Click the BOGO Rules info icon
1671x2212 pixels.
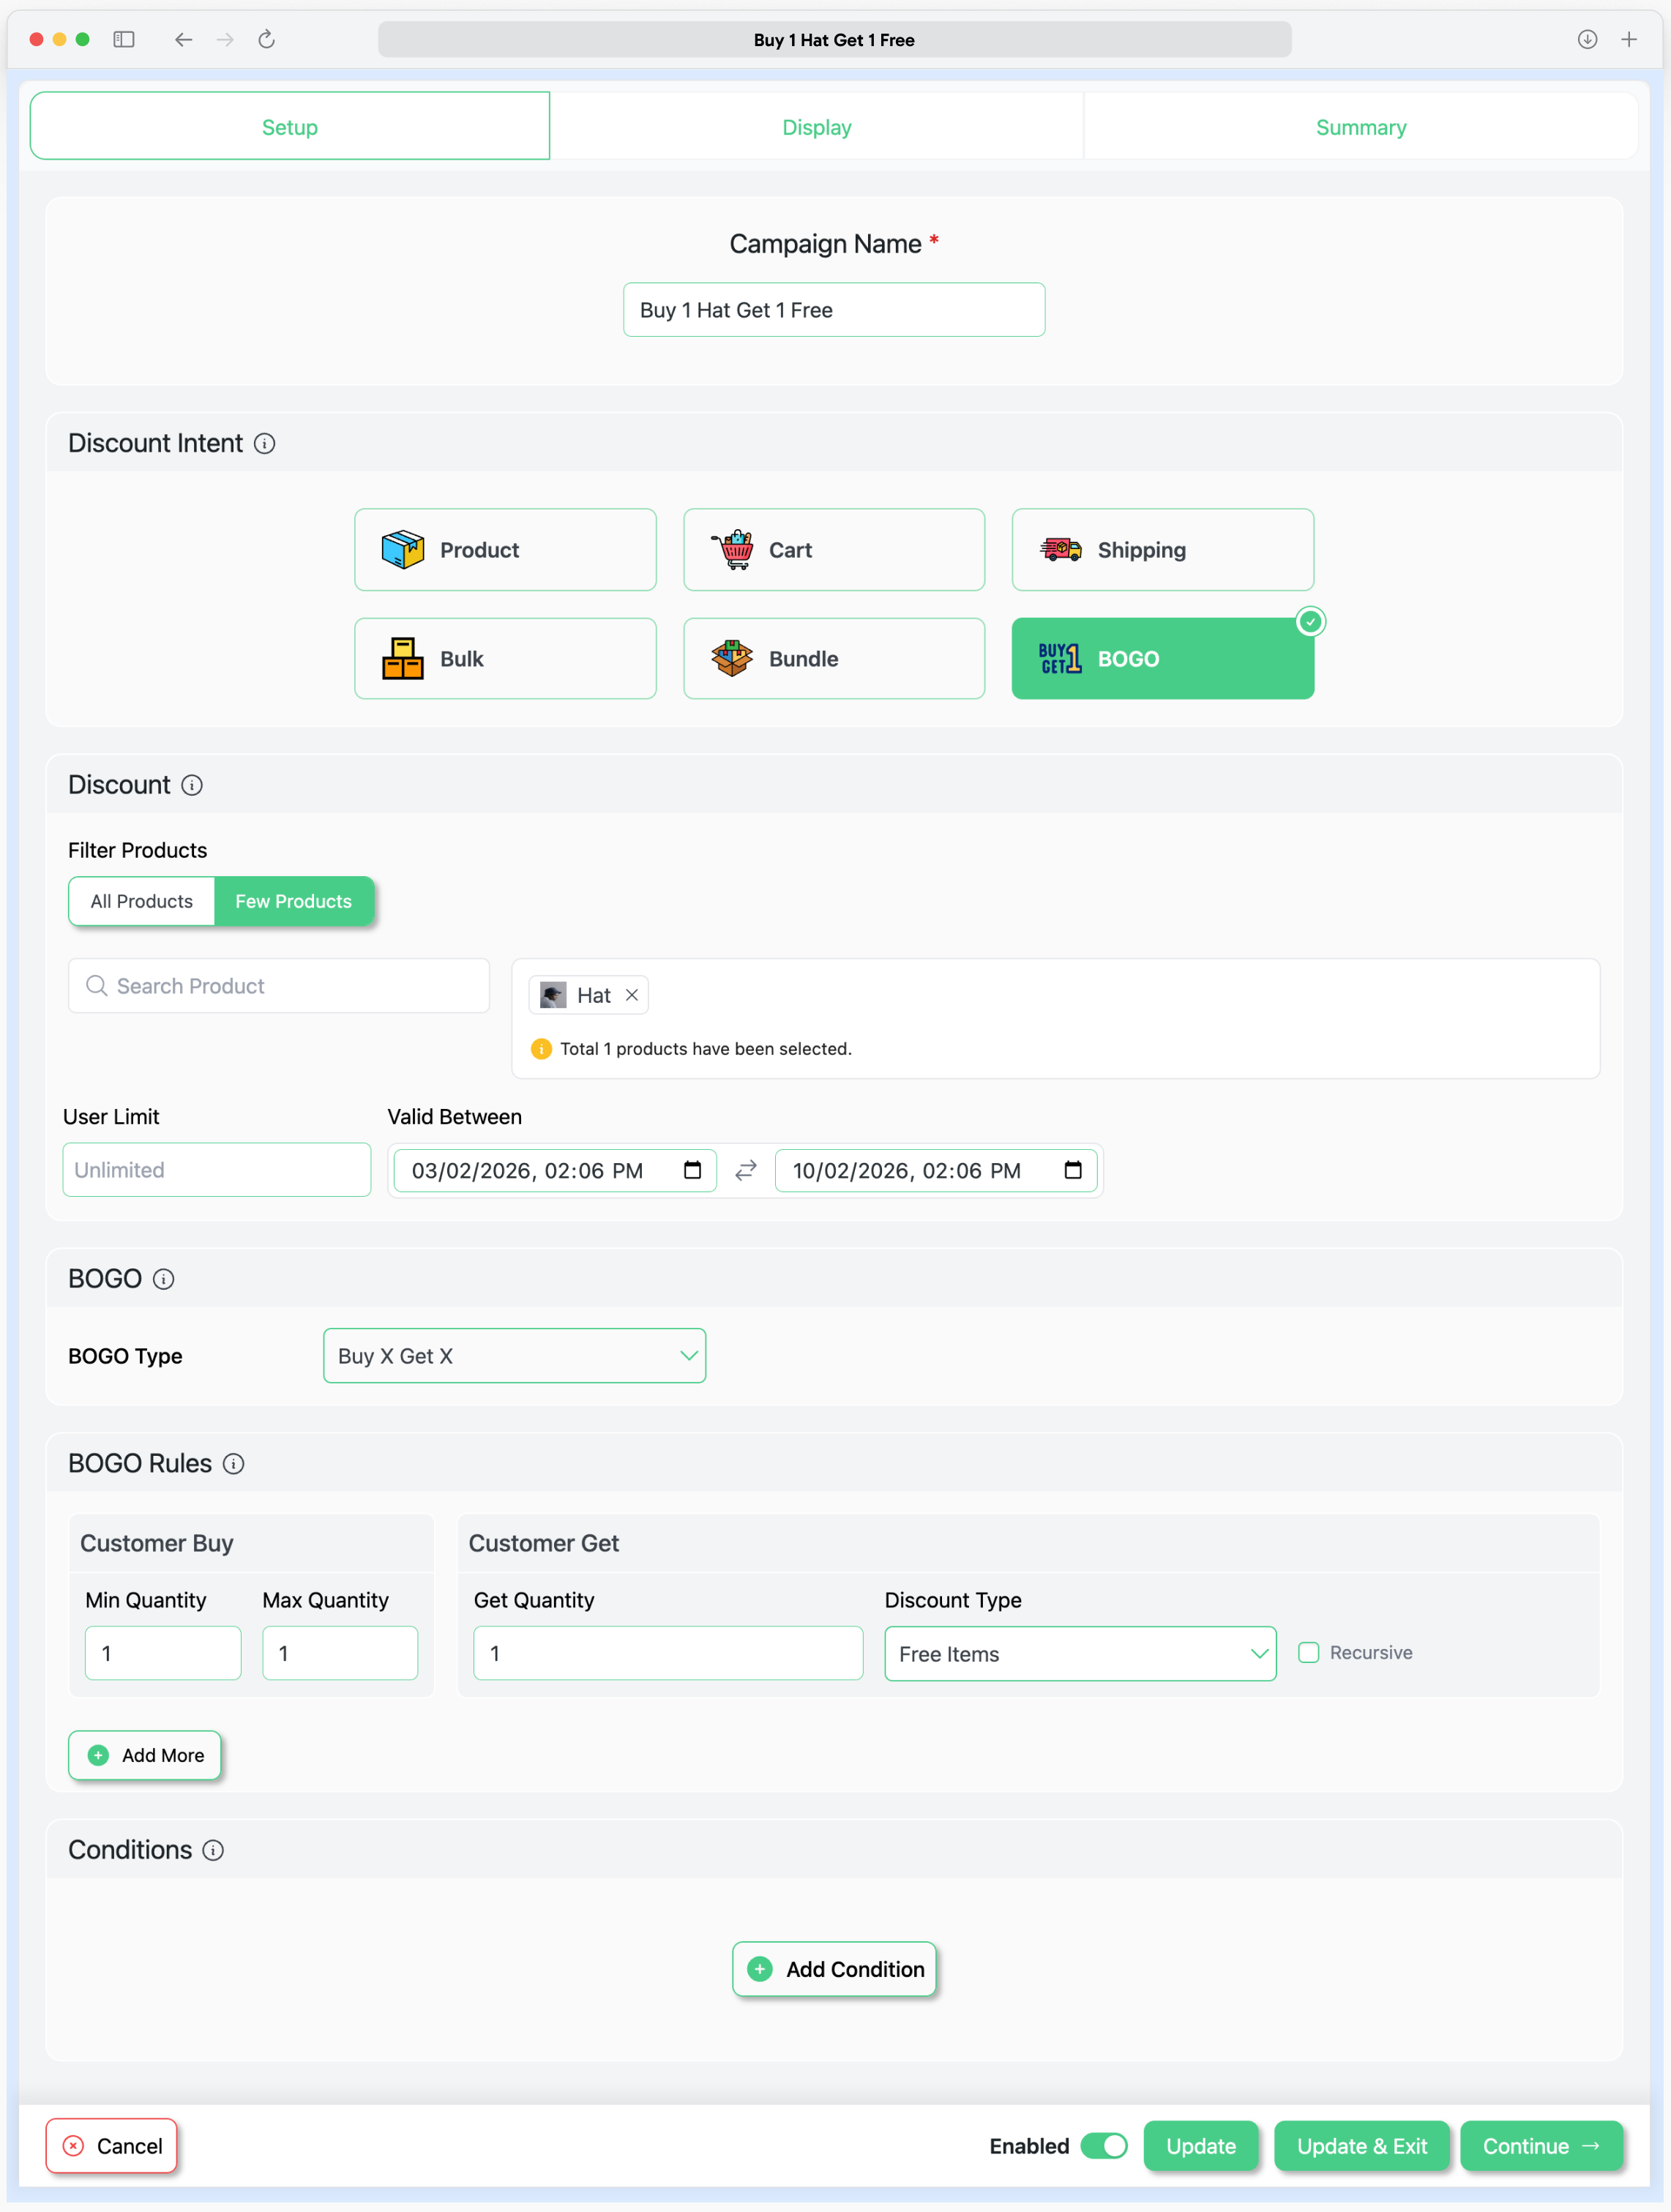[233, 1463]
